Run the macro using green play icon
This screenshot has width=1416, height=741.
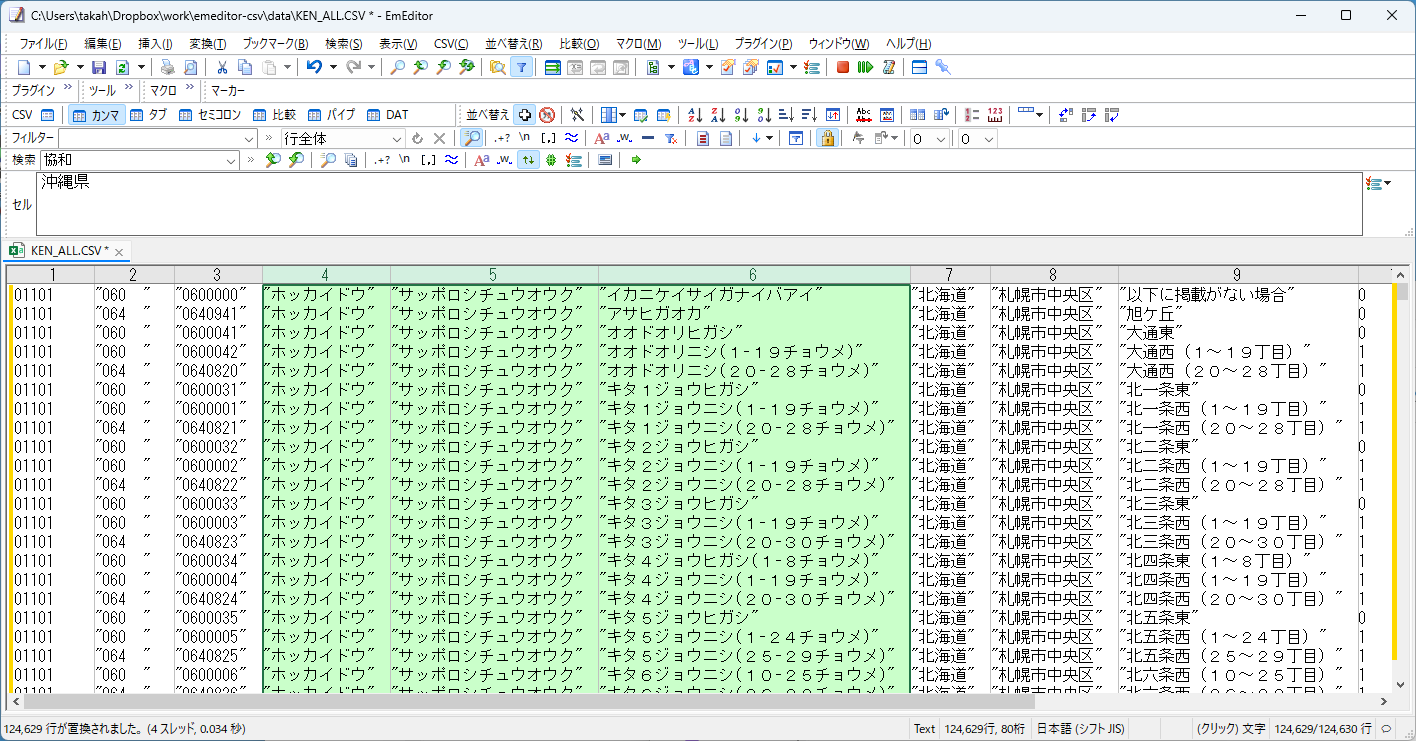tap(866, 67)
